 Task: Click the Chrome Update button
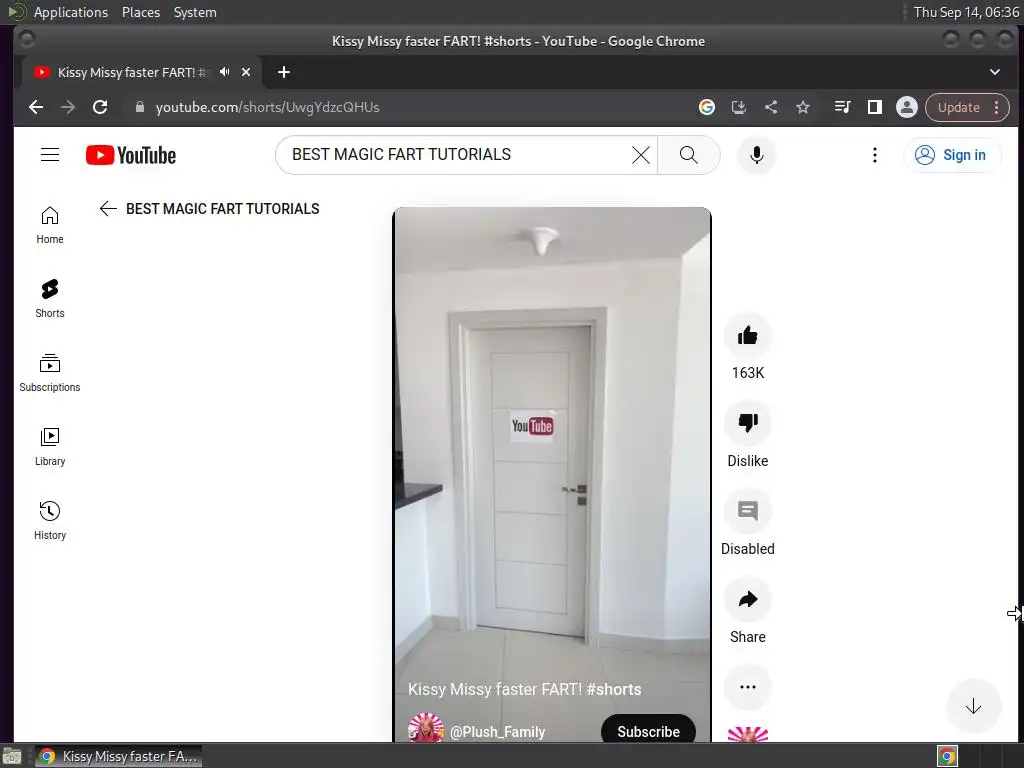[967, 107]
